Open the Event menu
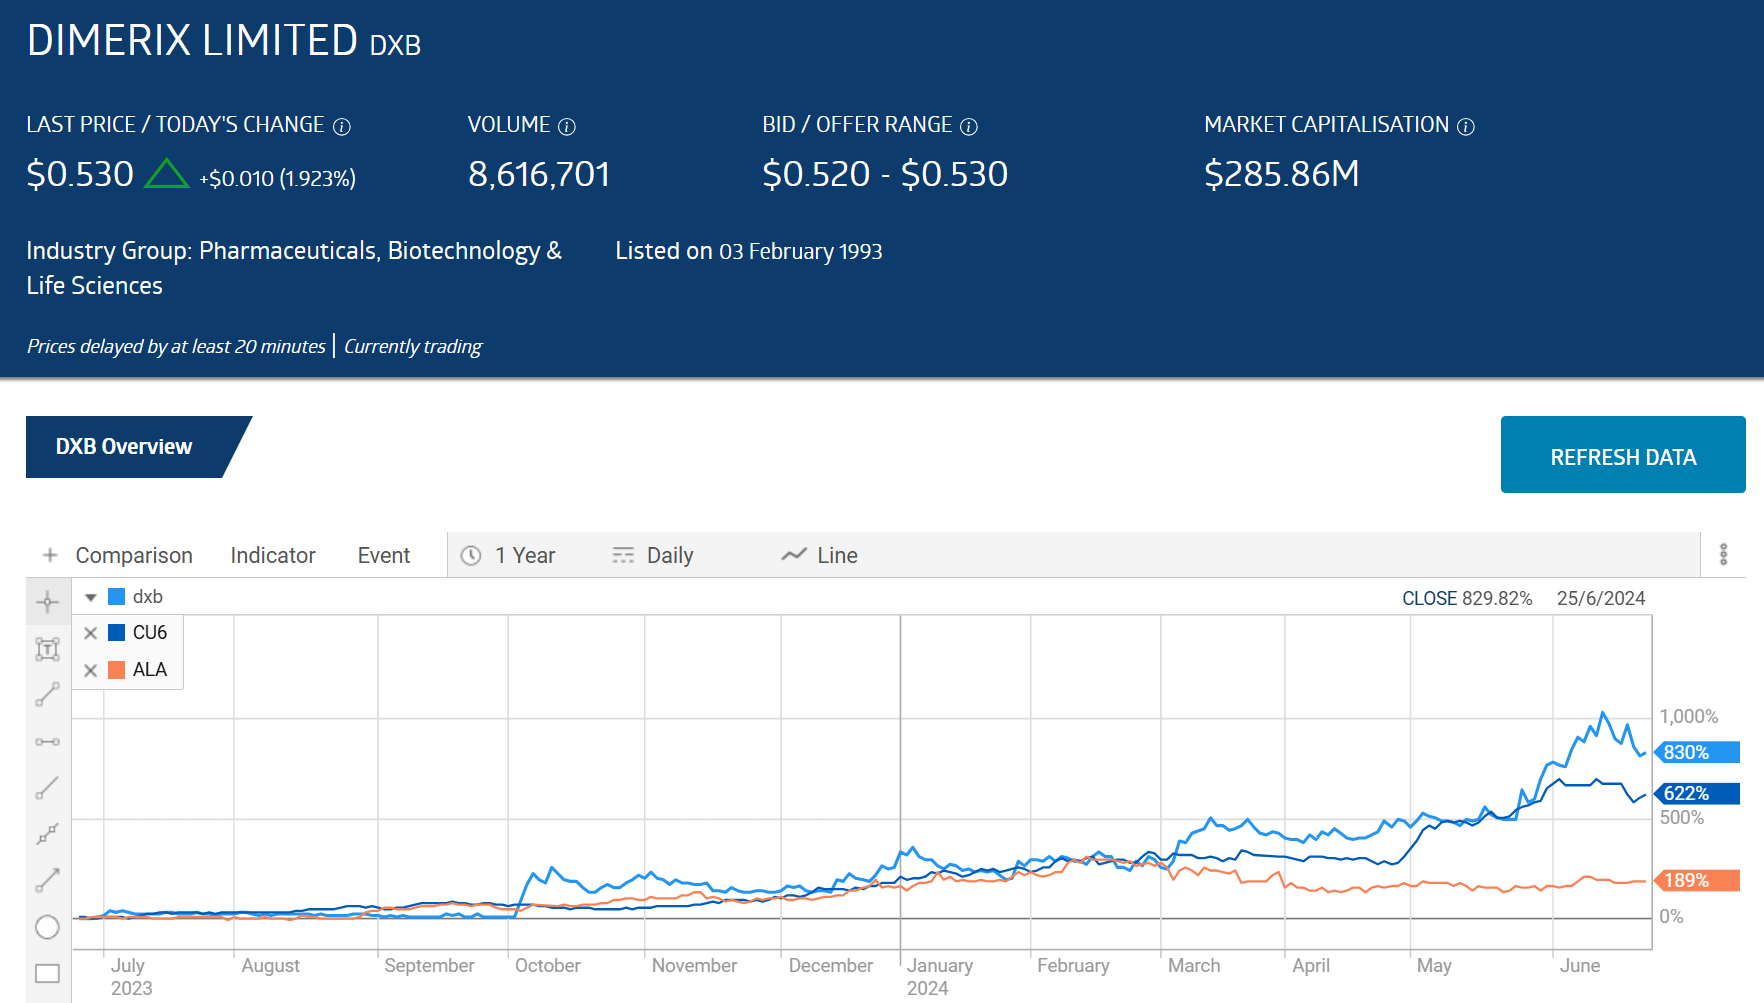The image size is (1764, 1003). 384,555
